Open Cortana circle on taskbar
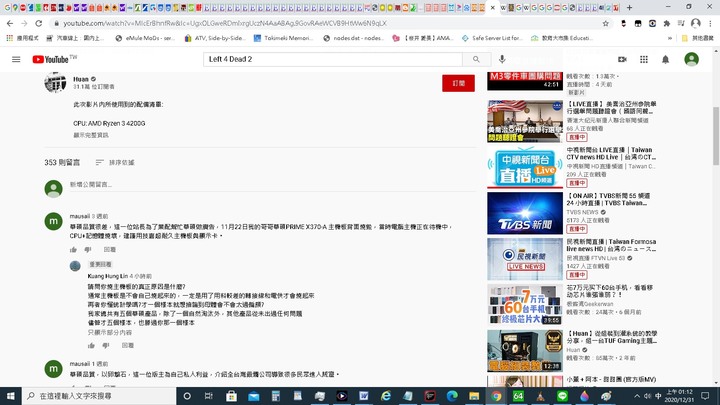 tap(187, 396)
